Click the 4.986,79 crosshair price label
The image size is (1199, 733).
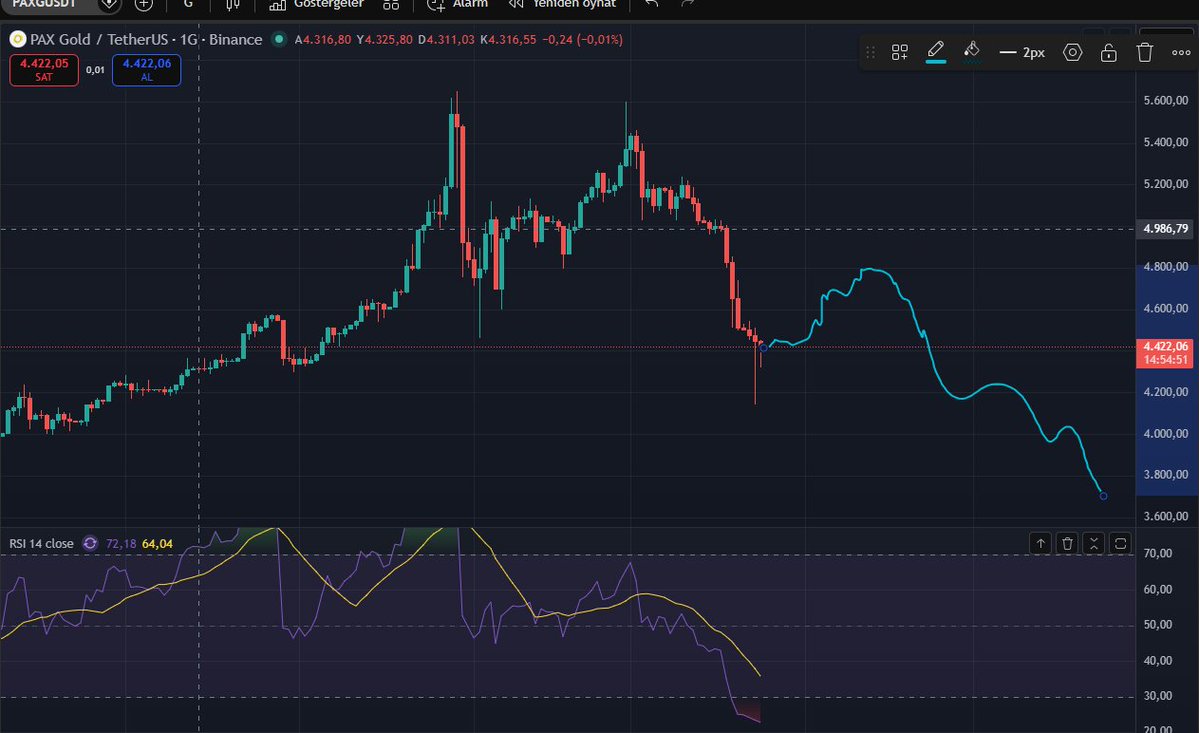click(x=1165, y=229)
